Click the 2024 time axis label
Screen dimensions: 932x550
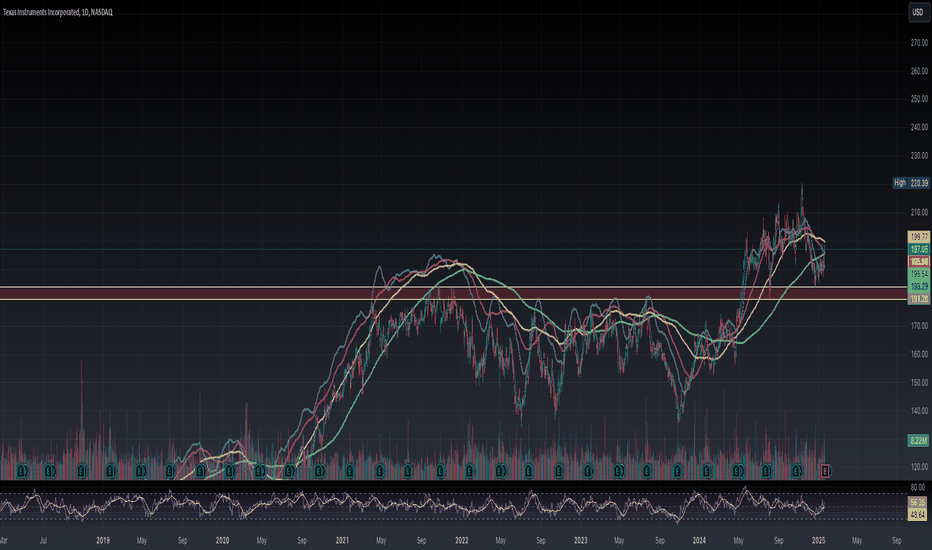point(699,540)
